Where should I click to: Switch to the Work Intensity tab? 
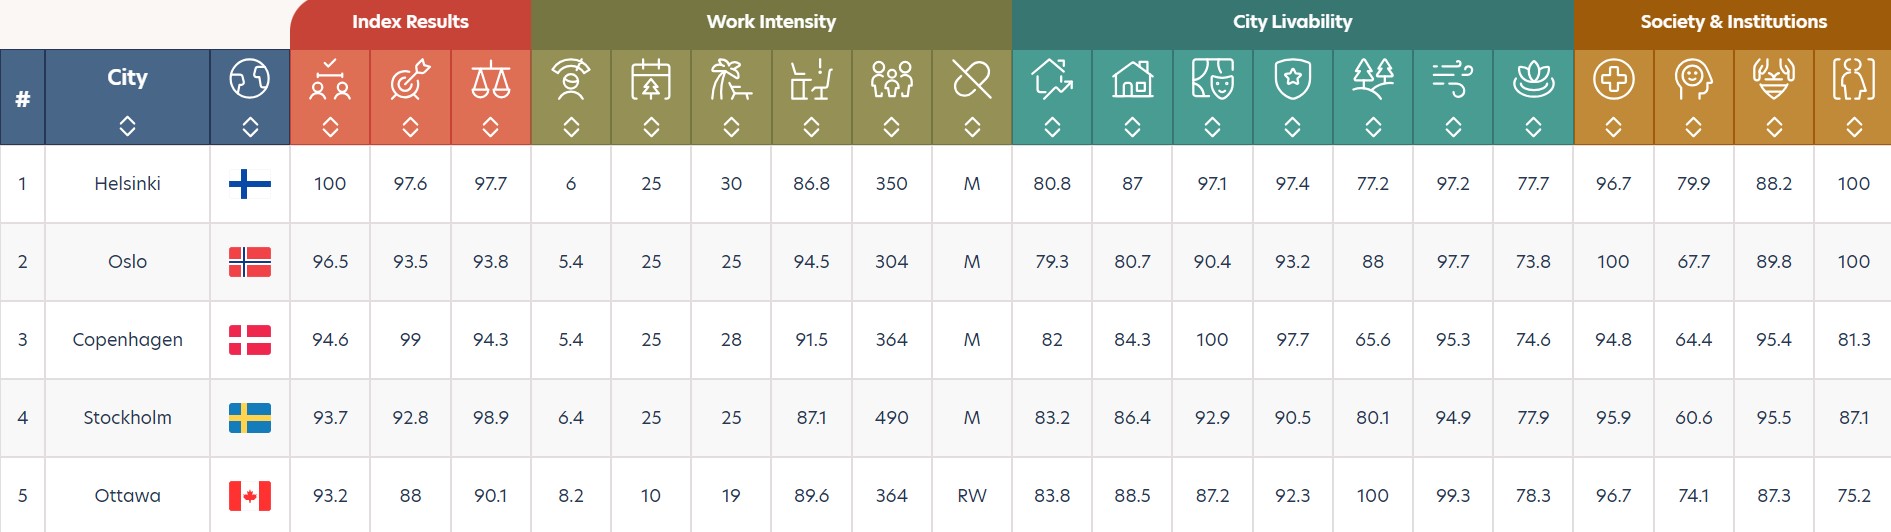[771, 23]
